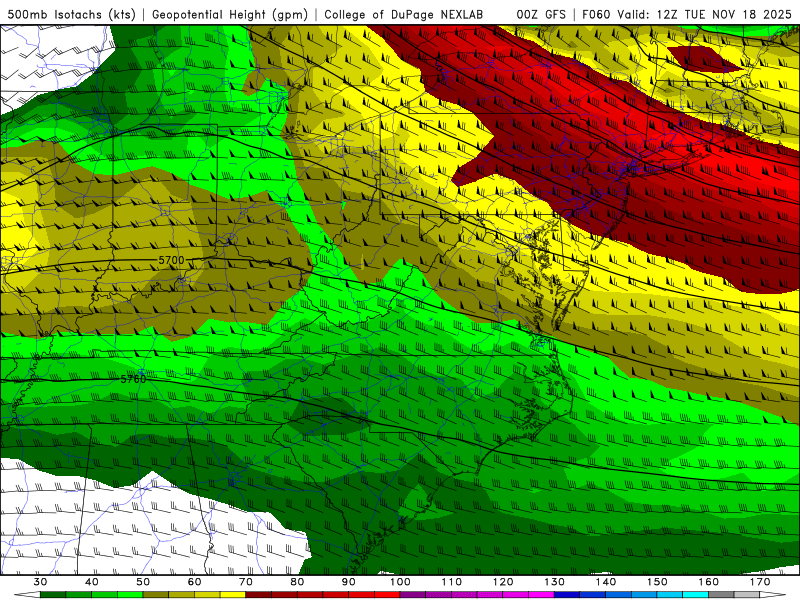The height and width of the screenshot is (600, 800).
Task: Click the 5700 height contour label
Action: 171,260
